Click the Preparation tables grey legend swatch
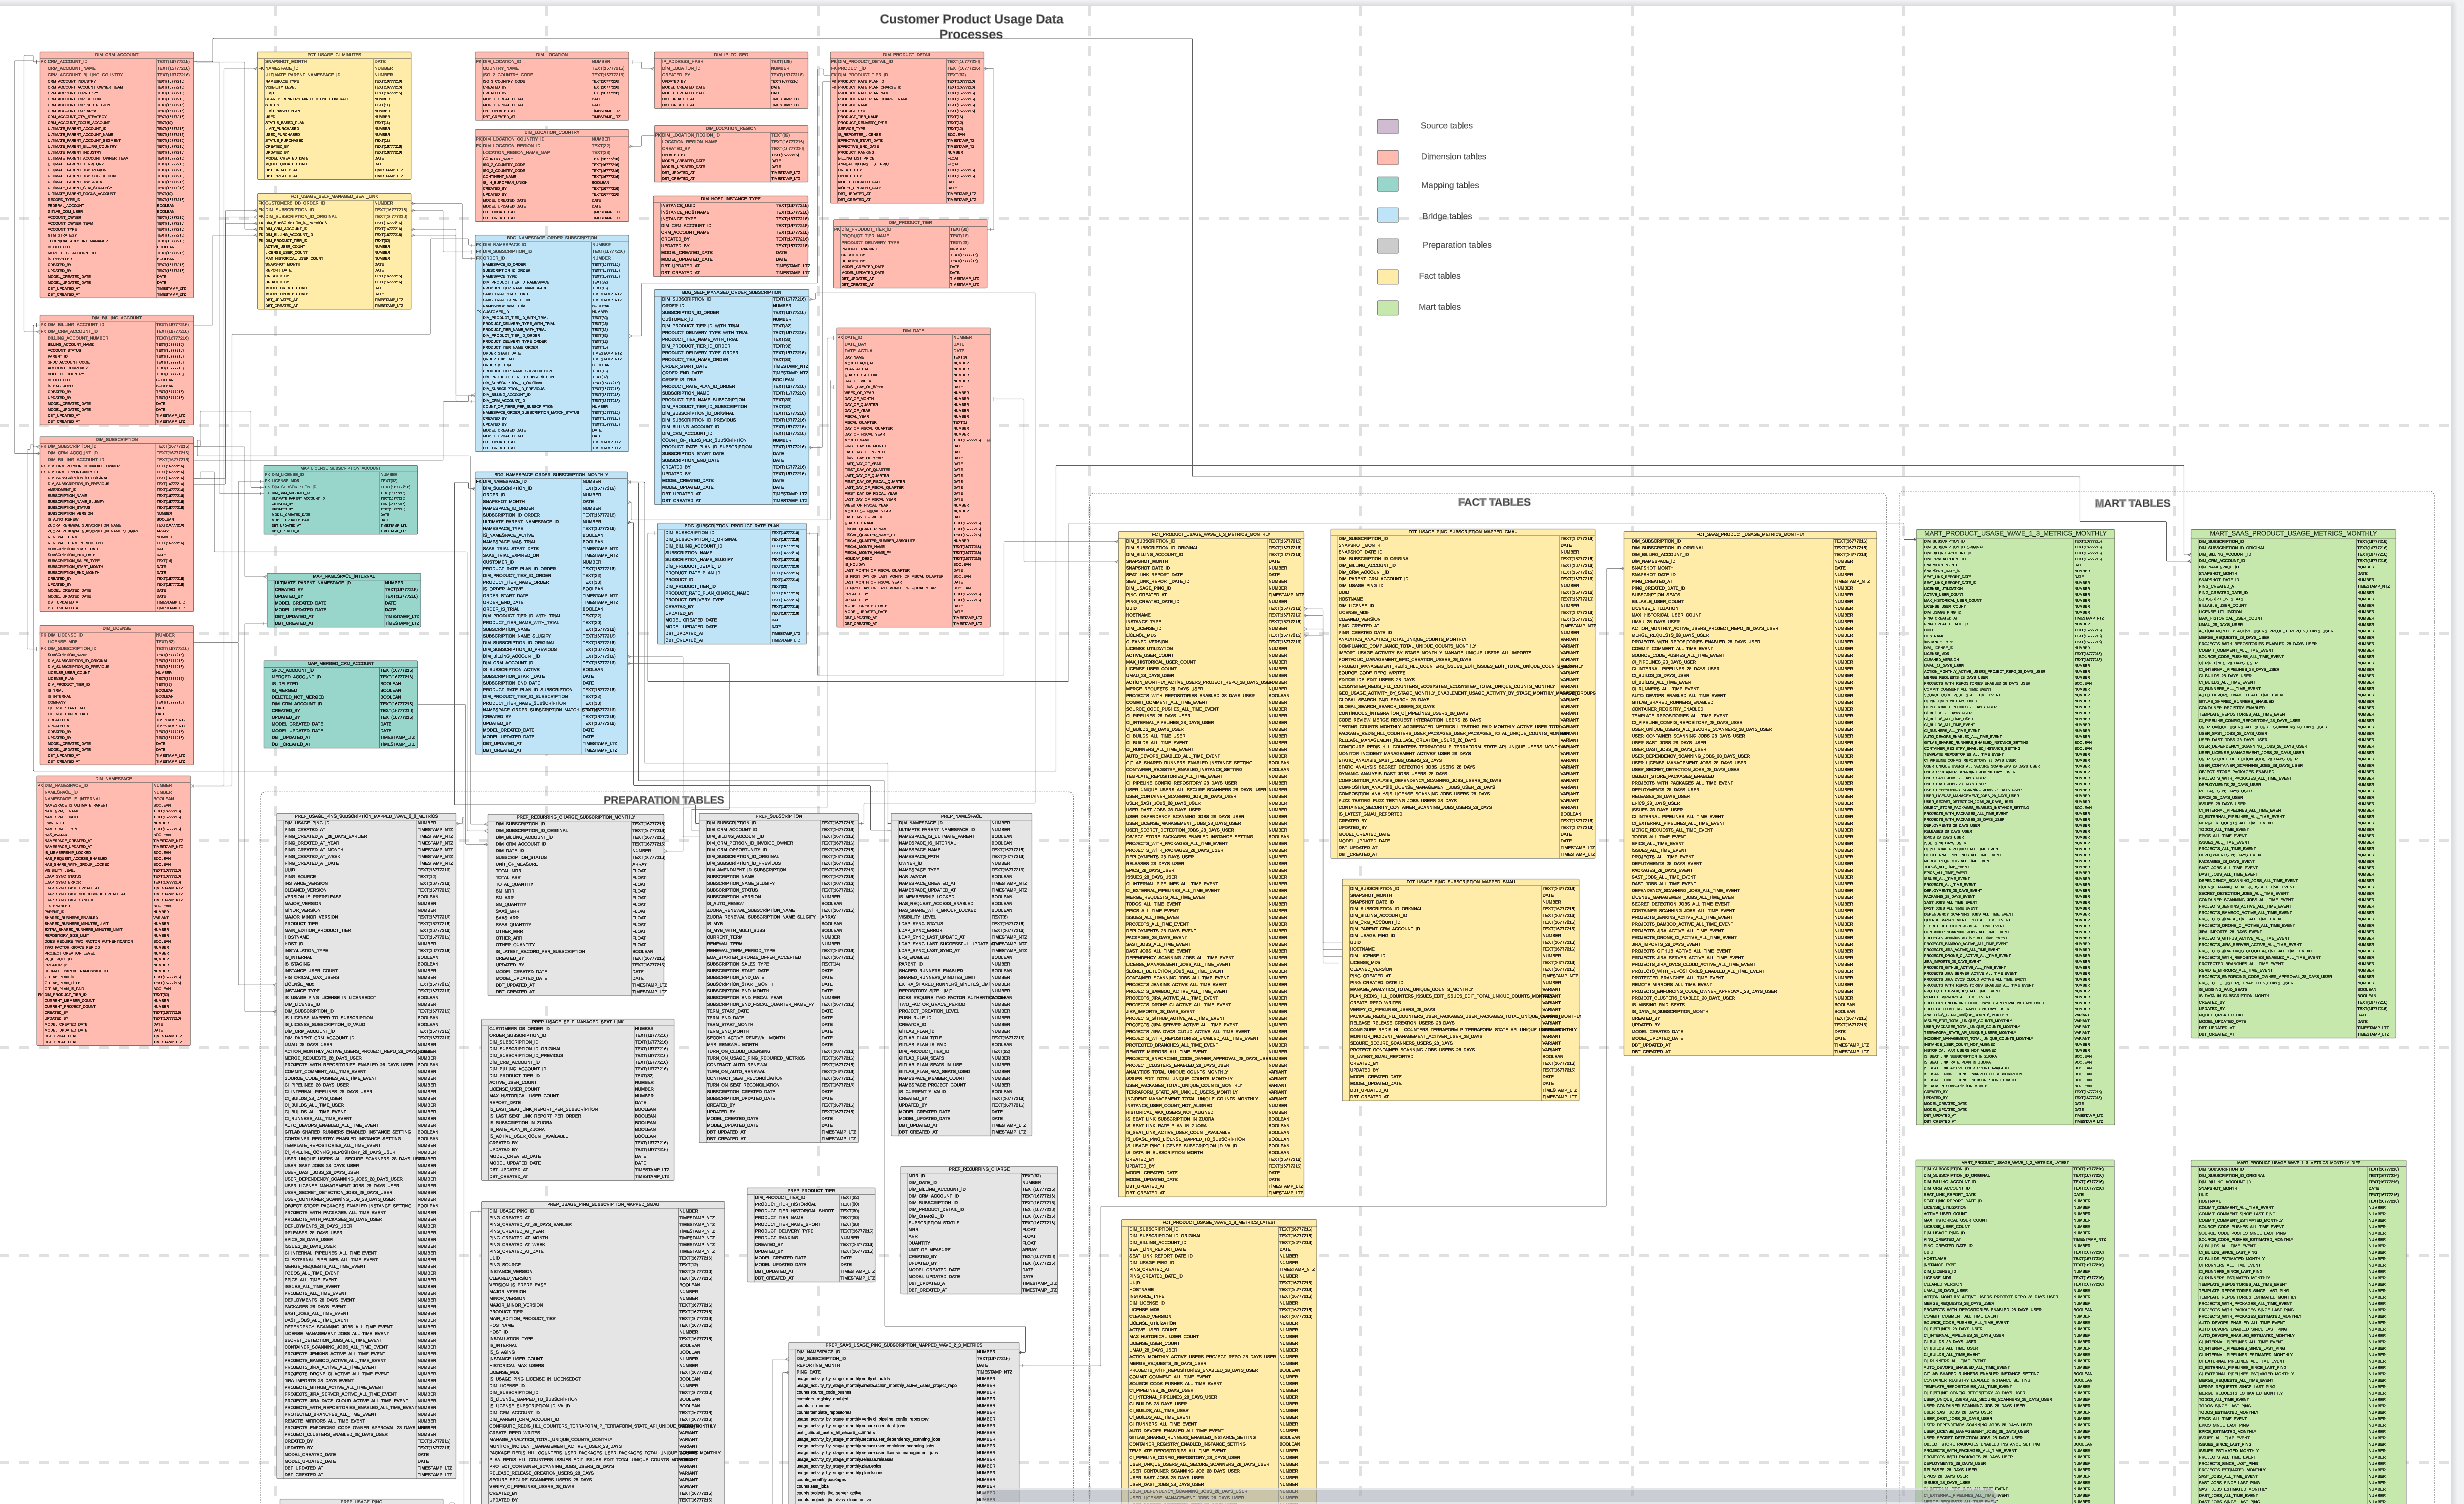 [1387, 245]
